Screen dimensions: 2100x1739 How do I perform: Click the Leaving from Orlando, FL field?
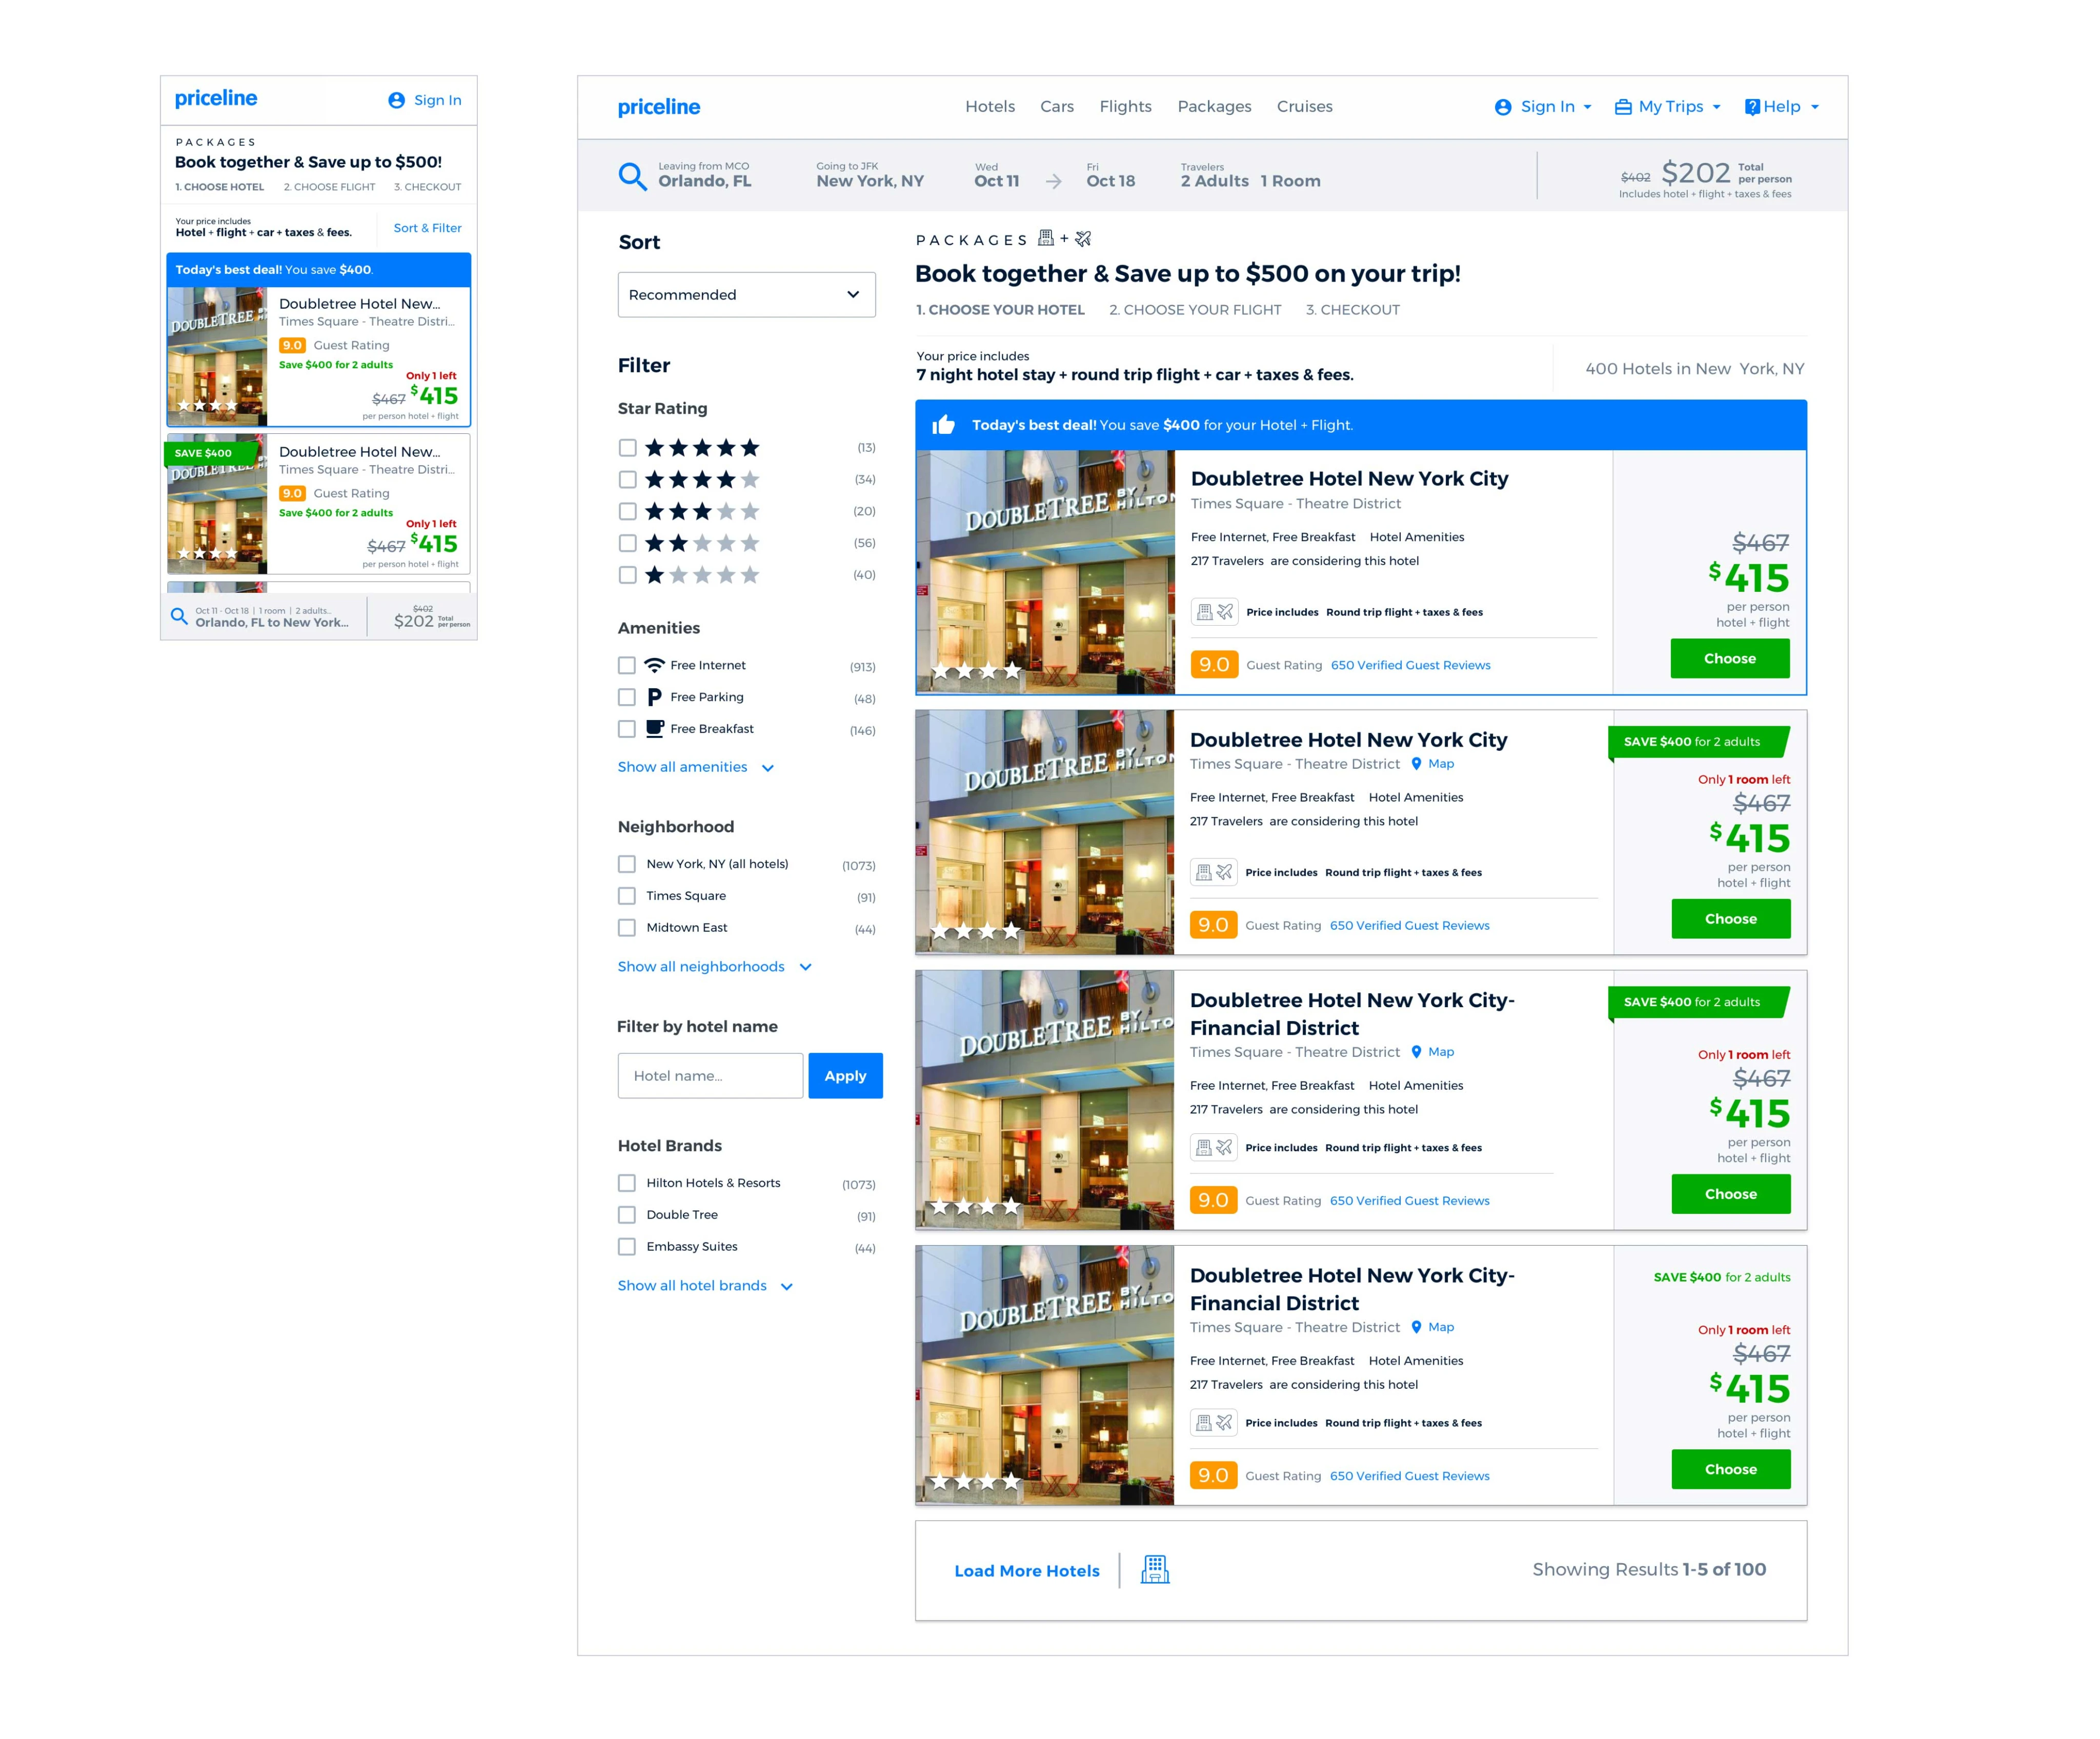coord(705,175)
